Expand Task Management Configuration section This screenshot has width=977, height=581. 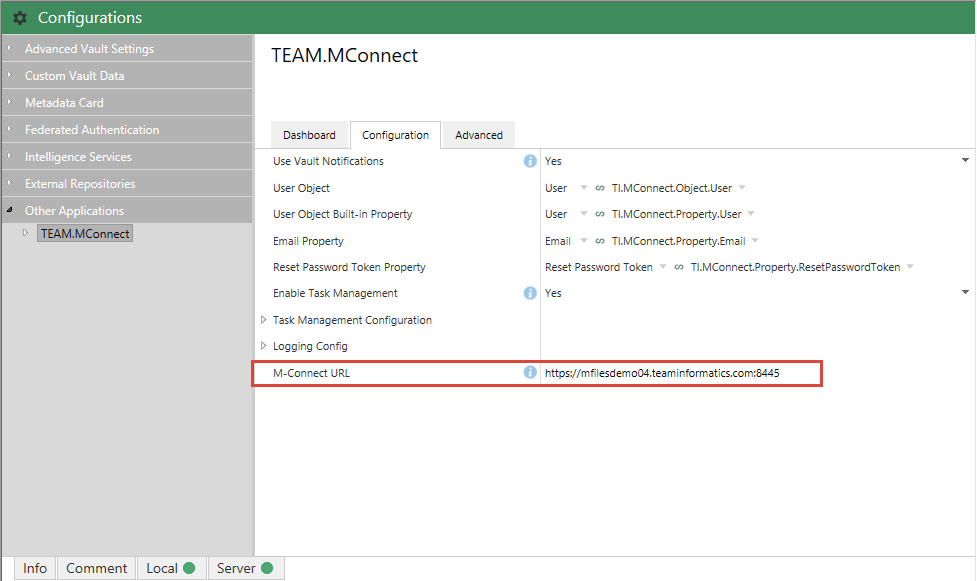264,320
